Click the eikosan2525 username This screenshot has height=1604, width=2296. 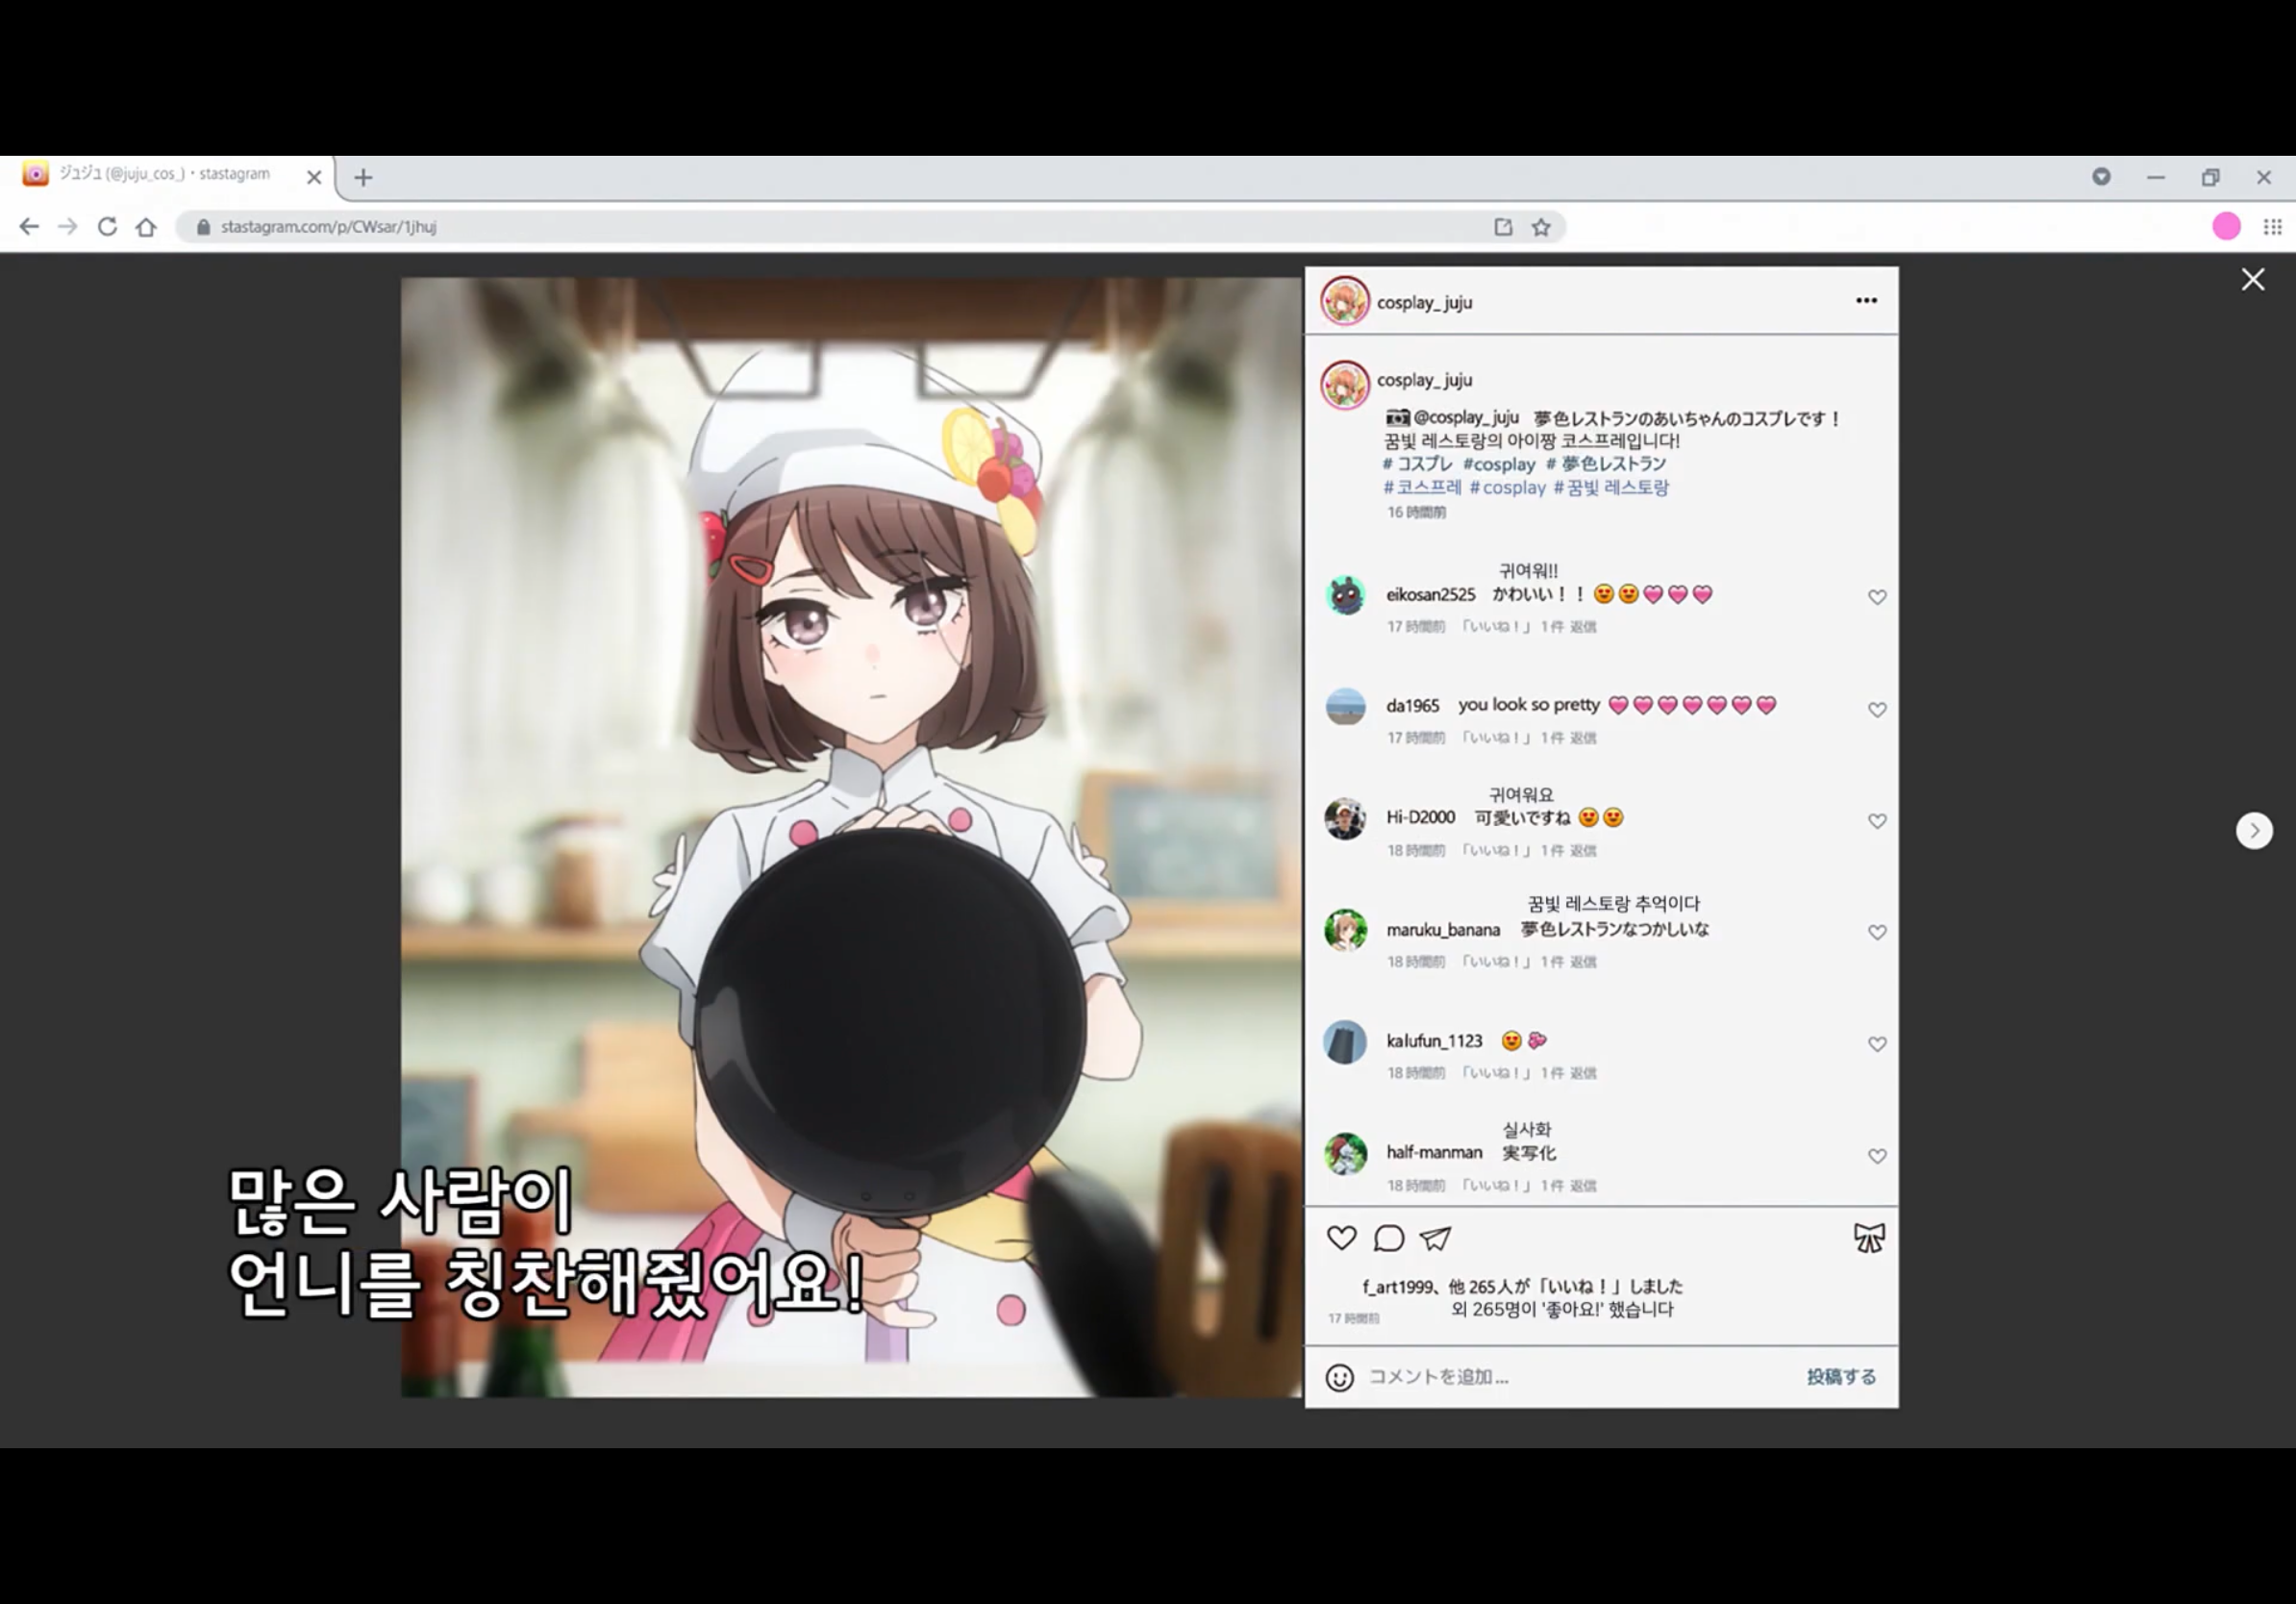[1430, 595]
